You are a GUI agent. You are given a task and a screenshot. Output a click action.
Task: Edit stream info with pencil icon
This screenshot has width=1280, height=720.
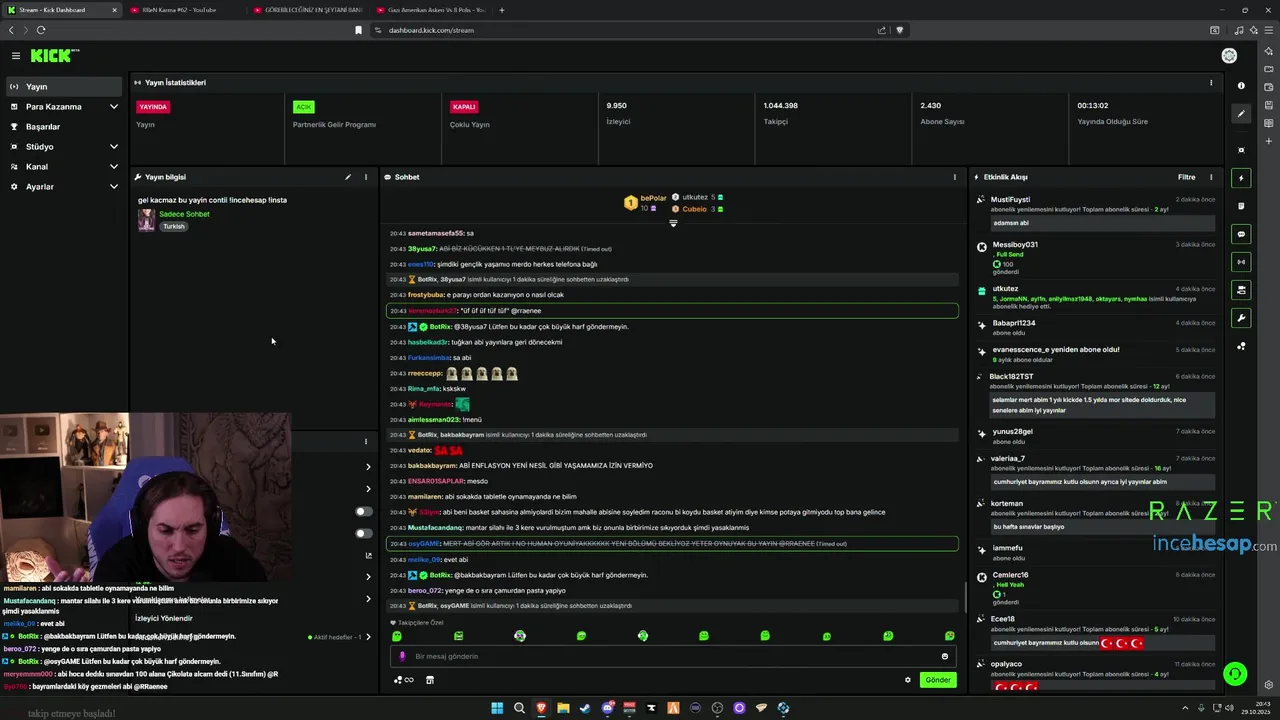348,177
